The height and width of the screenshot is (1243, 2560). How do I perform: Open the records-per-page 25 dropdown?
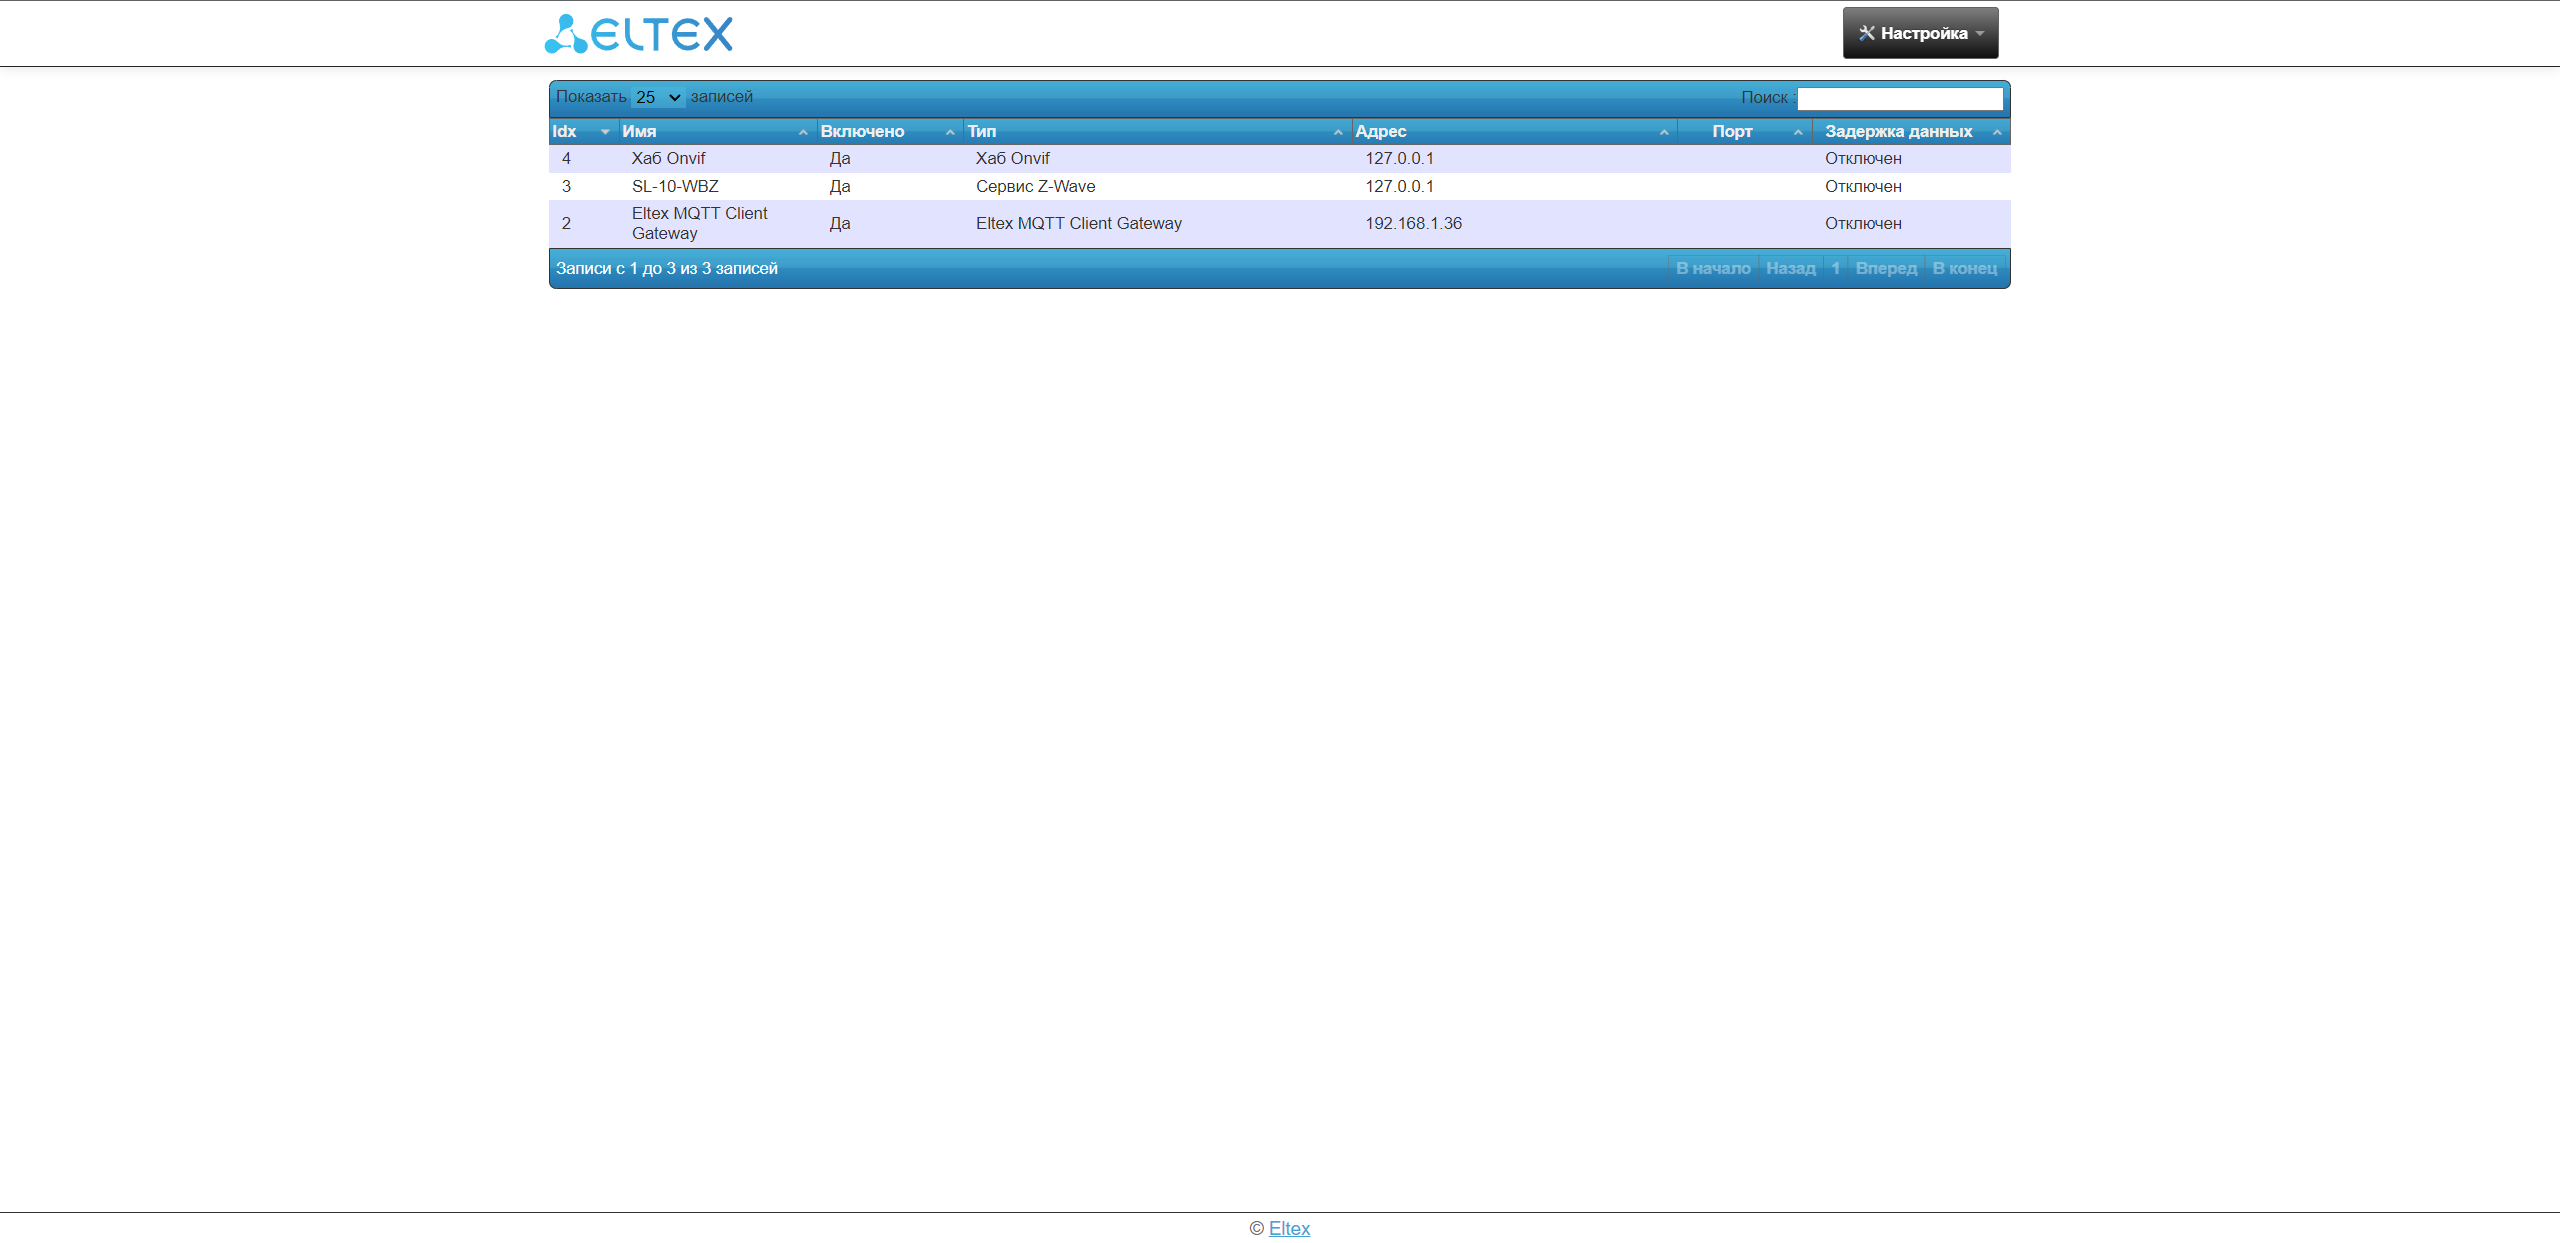(x=658, y=98)
